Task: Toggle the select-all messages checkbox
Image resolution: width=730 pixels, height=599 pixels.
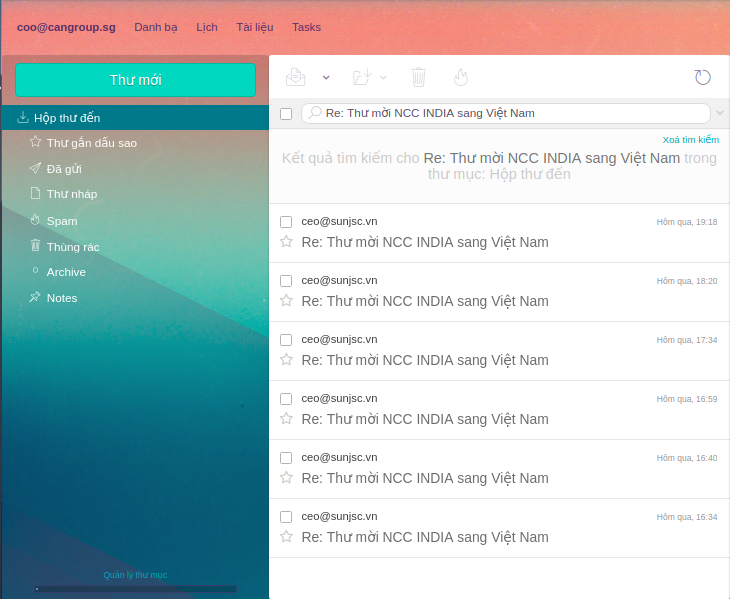Action: 286,114
